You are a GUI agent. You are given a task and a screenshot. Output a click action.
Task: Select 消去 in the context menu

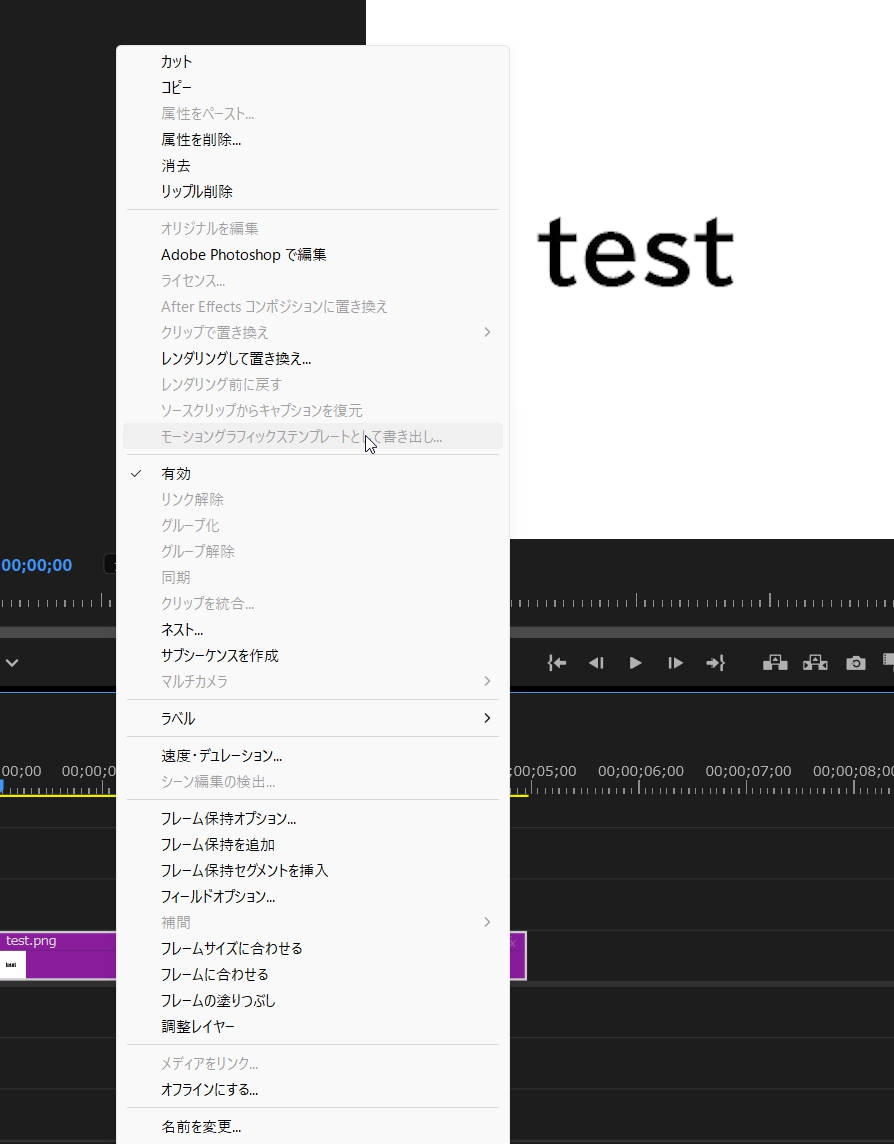[x=312, y=166]
